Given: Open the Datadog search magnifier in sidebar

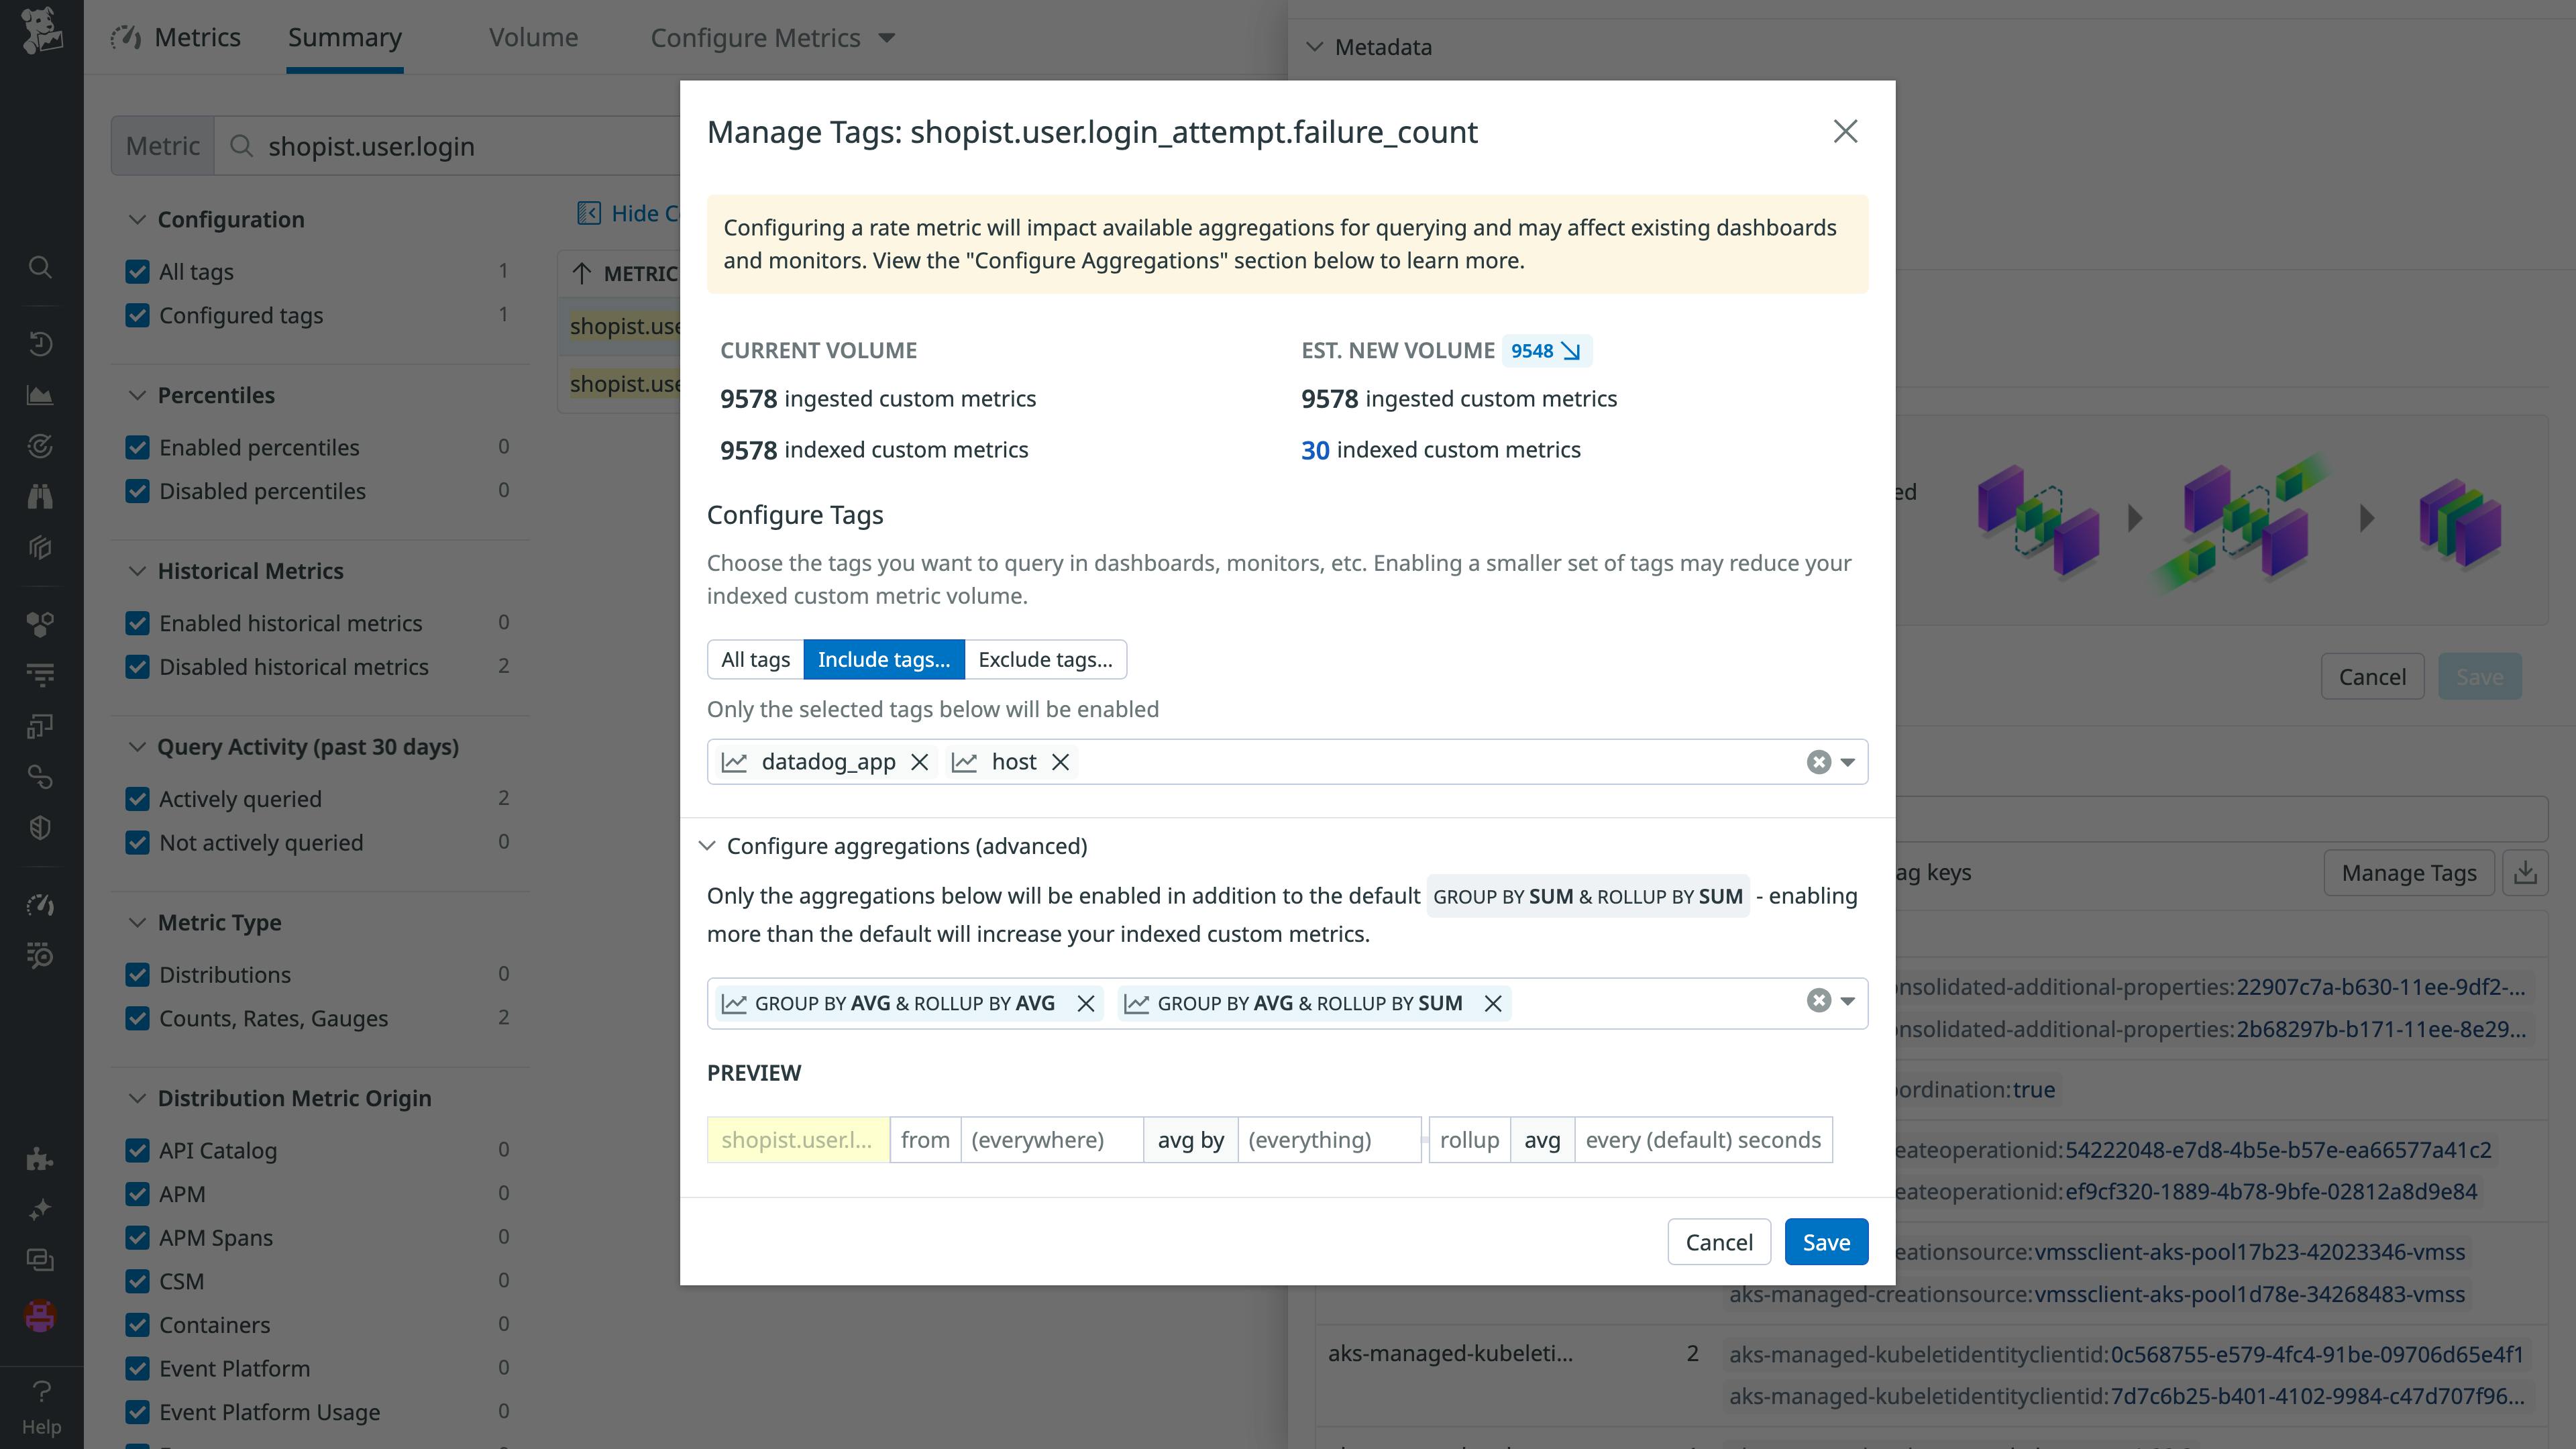Looking at the screenshot, I should tap(40, 267).
